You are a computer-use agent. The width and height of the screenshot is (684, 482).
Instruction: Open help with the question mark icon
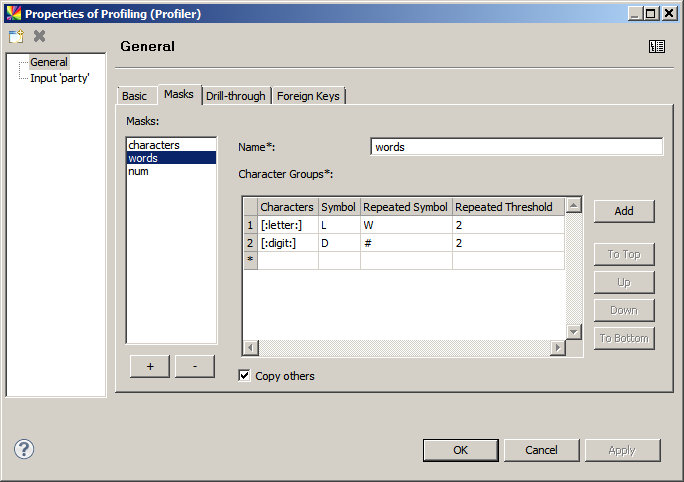(24, 450)
